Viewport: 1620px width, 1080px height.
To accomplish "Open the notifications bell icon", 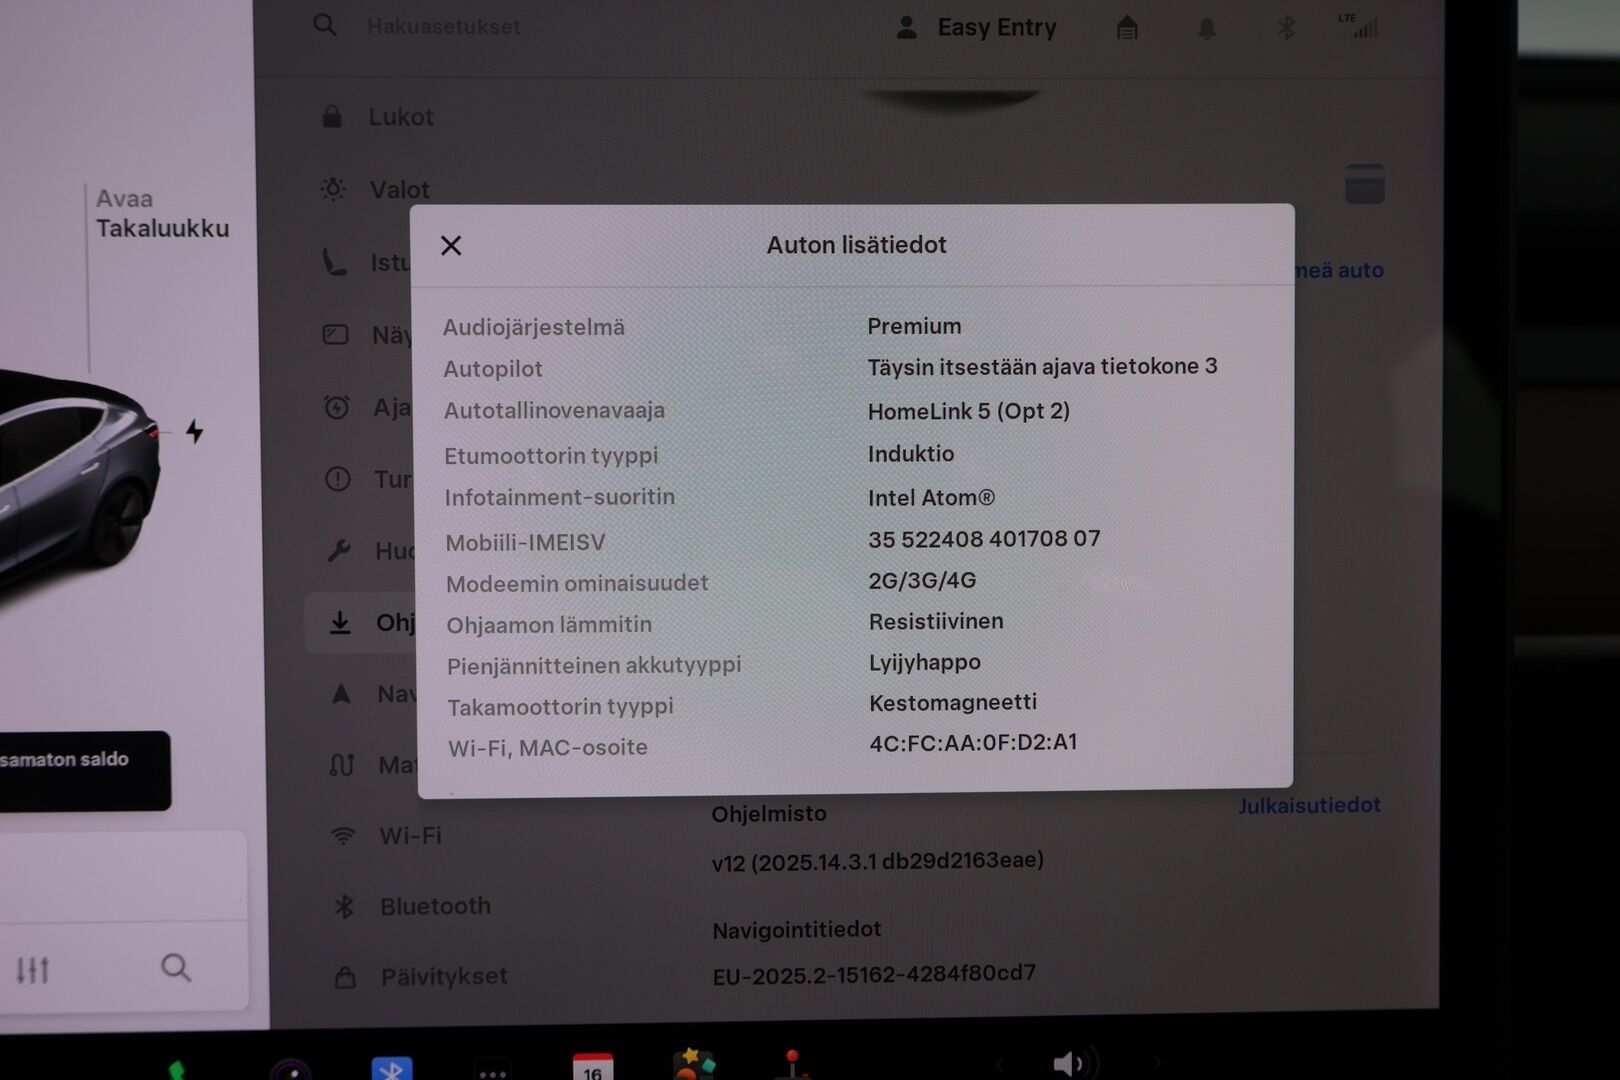I will click(x=1207, y=28).
